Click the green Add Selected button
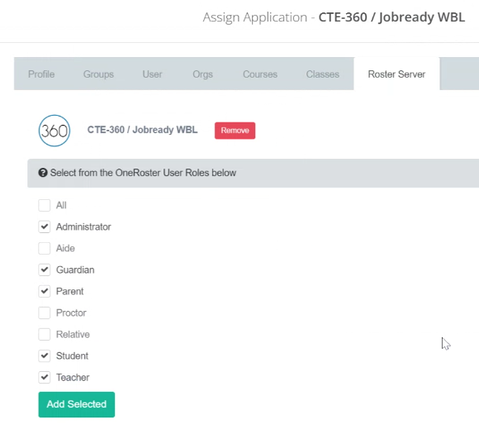 77,404
